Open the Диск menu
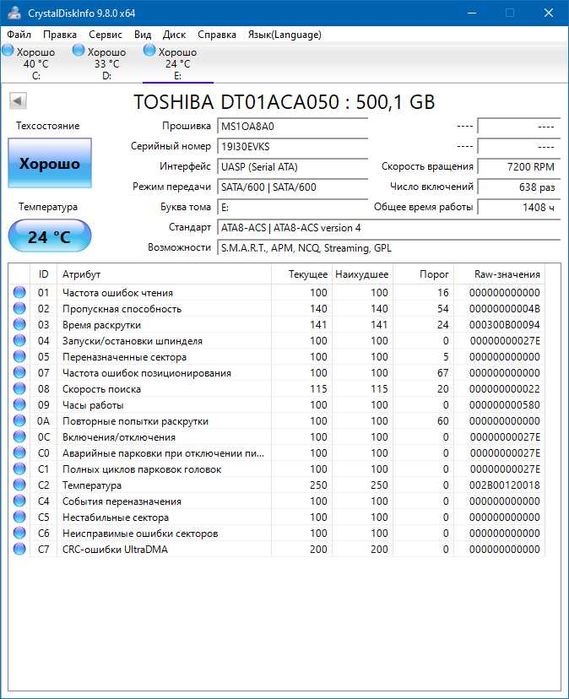This screenshot has width=569, height=699. [174, 34]
